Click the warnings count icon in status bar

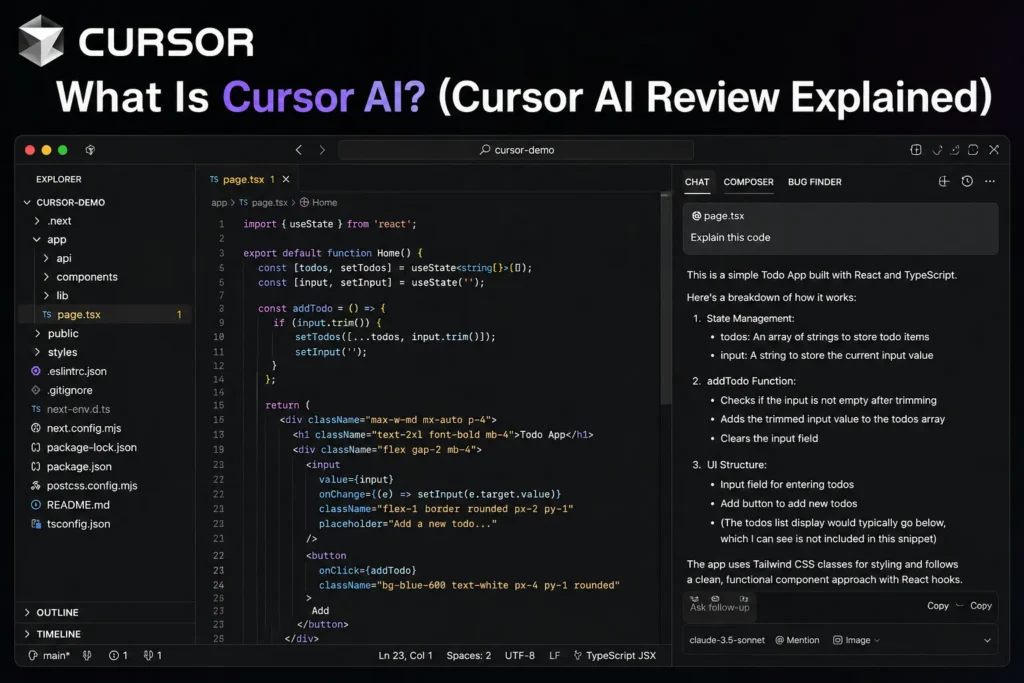(x=148, y=655)
